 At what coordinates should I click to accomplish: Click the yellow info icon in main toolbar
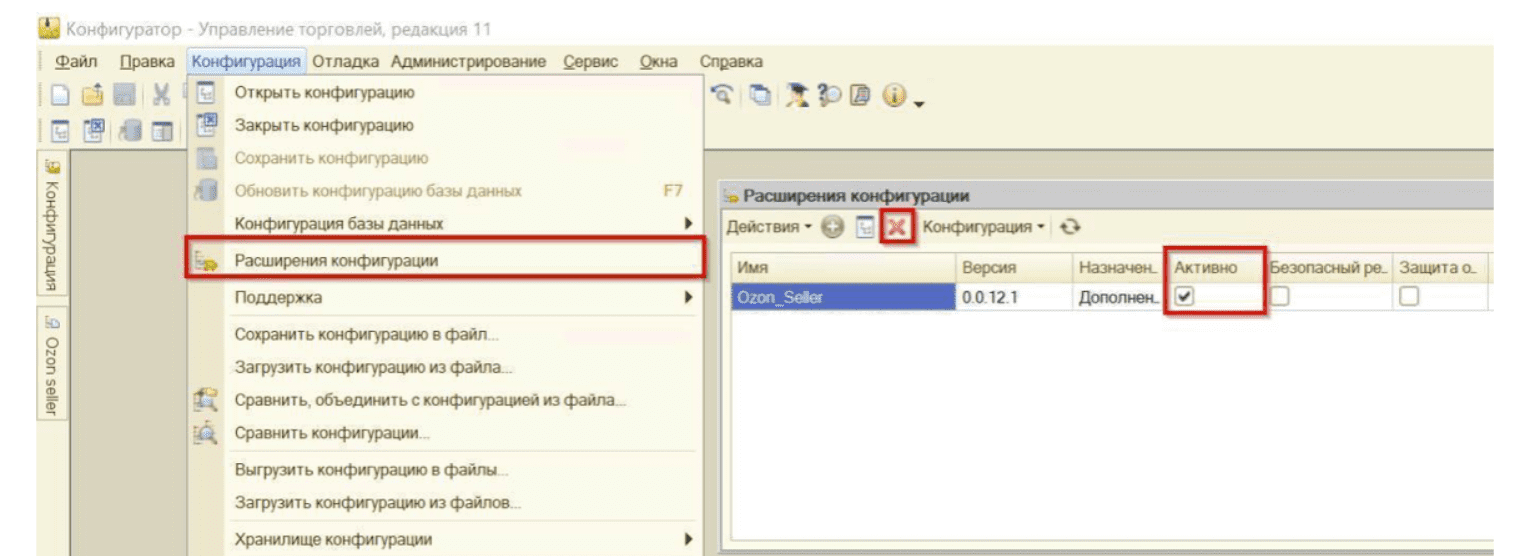[x=893, y=94]
